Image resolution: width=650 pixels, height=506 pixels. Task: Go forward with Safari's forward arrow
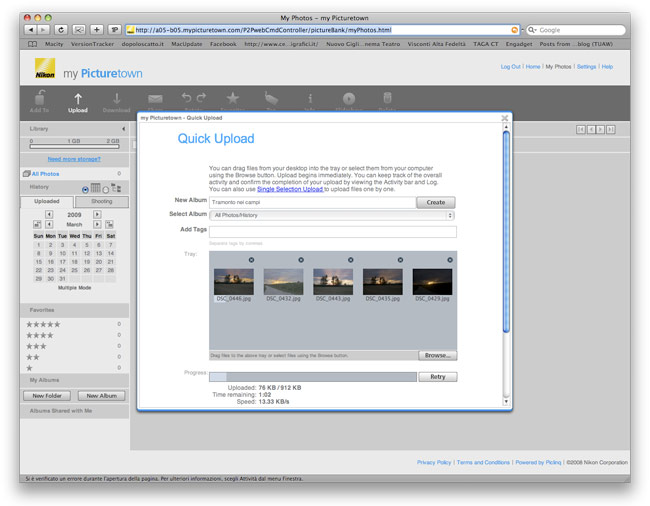43,30
